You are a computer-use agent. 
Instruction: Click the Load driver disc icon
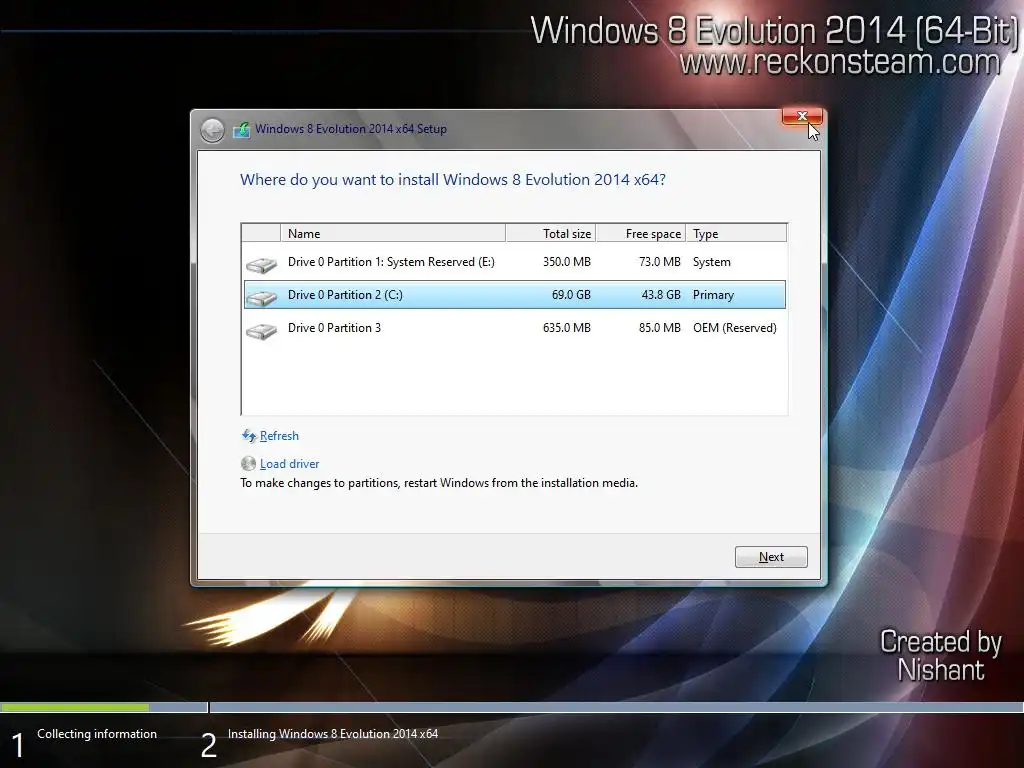[248, 464]
